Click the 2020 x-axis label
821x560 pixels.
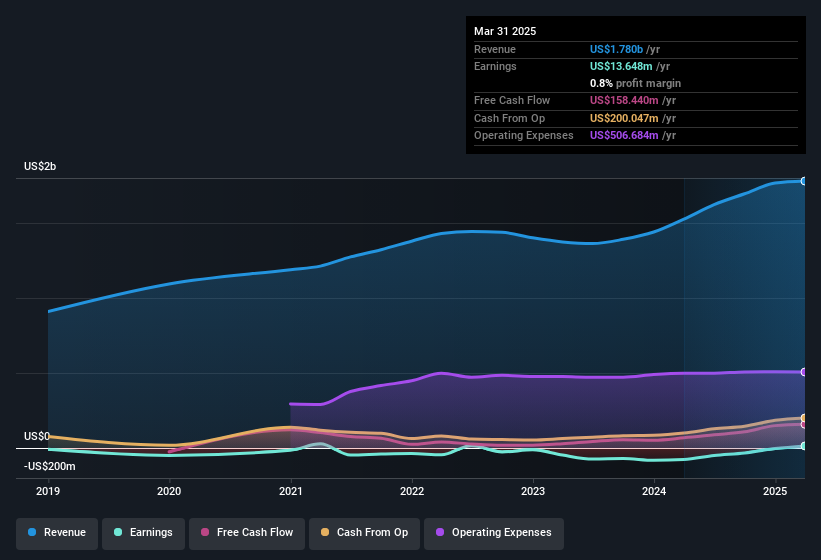click(169, 491)
